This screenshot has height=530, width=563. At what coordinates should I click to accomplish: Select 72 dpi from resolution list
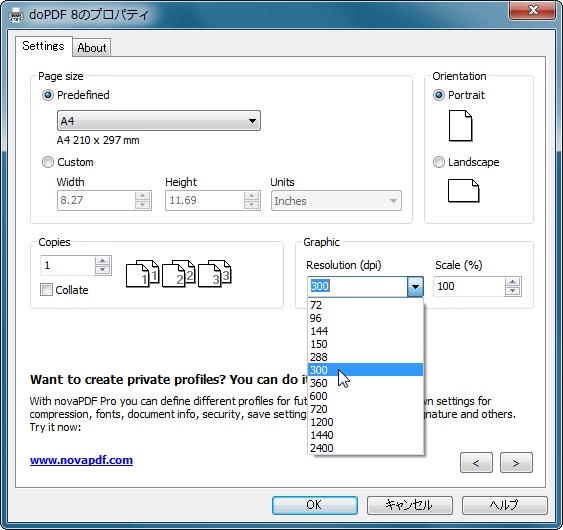[x=366, y=305]
